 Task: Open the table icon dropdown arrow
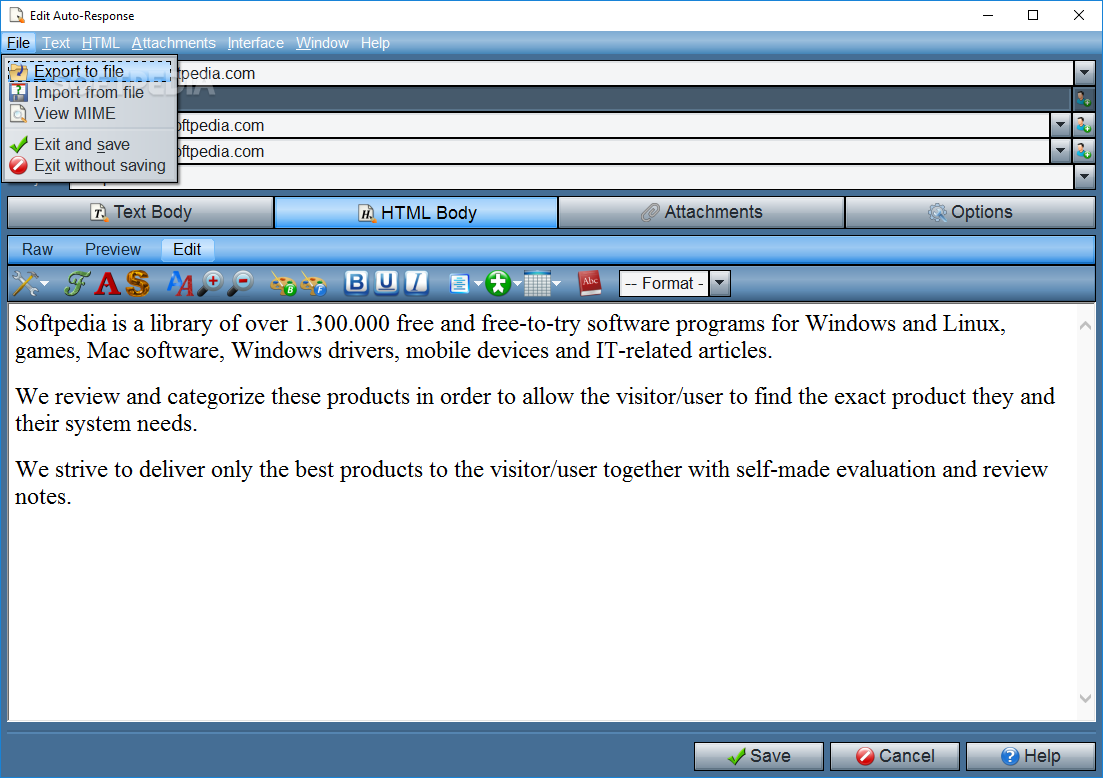click(556, 284)
